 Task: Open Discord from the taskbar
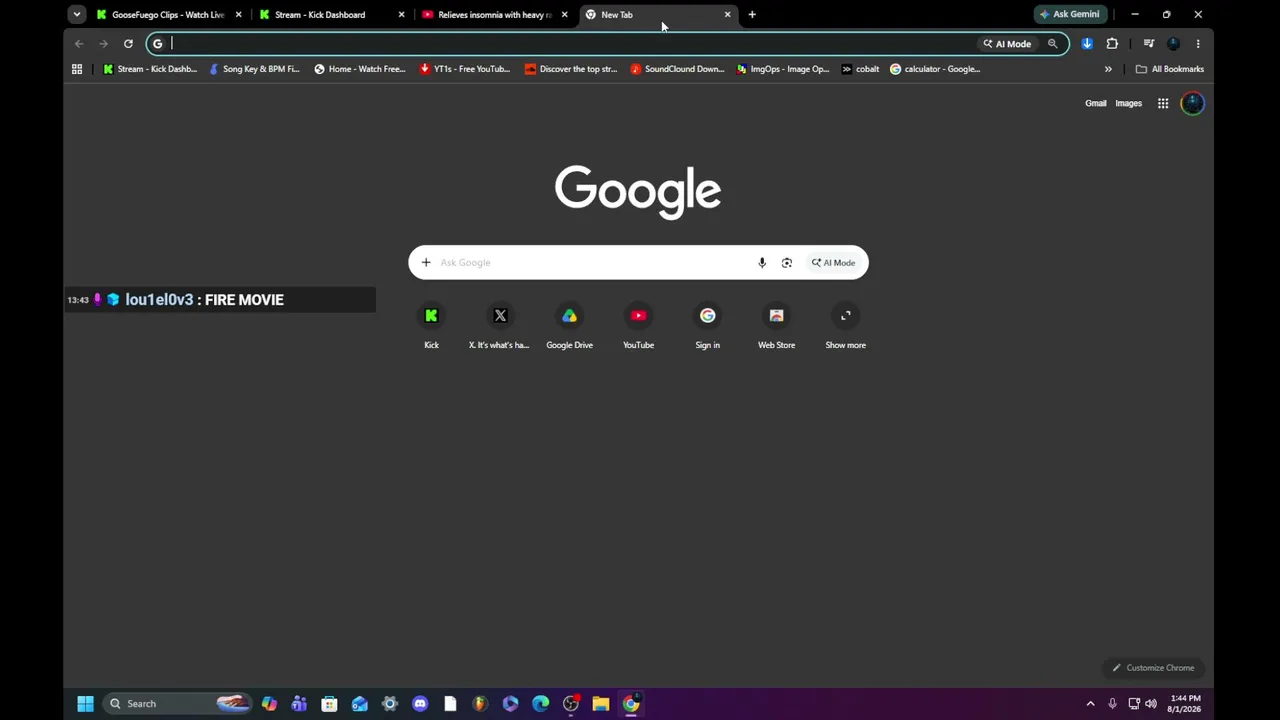tap(420, 704)
